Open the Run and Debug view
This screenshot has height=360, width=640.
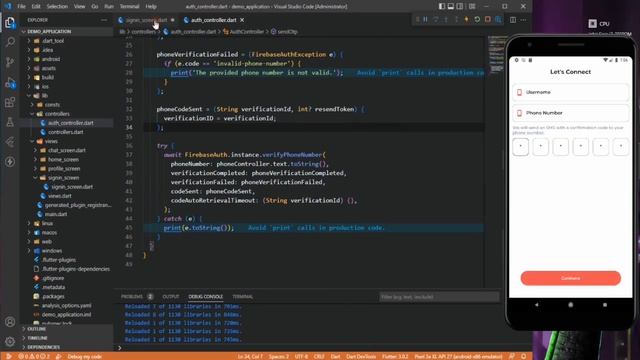(x=10, y=82)
